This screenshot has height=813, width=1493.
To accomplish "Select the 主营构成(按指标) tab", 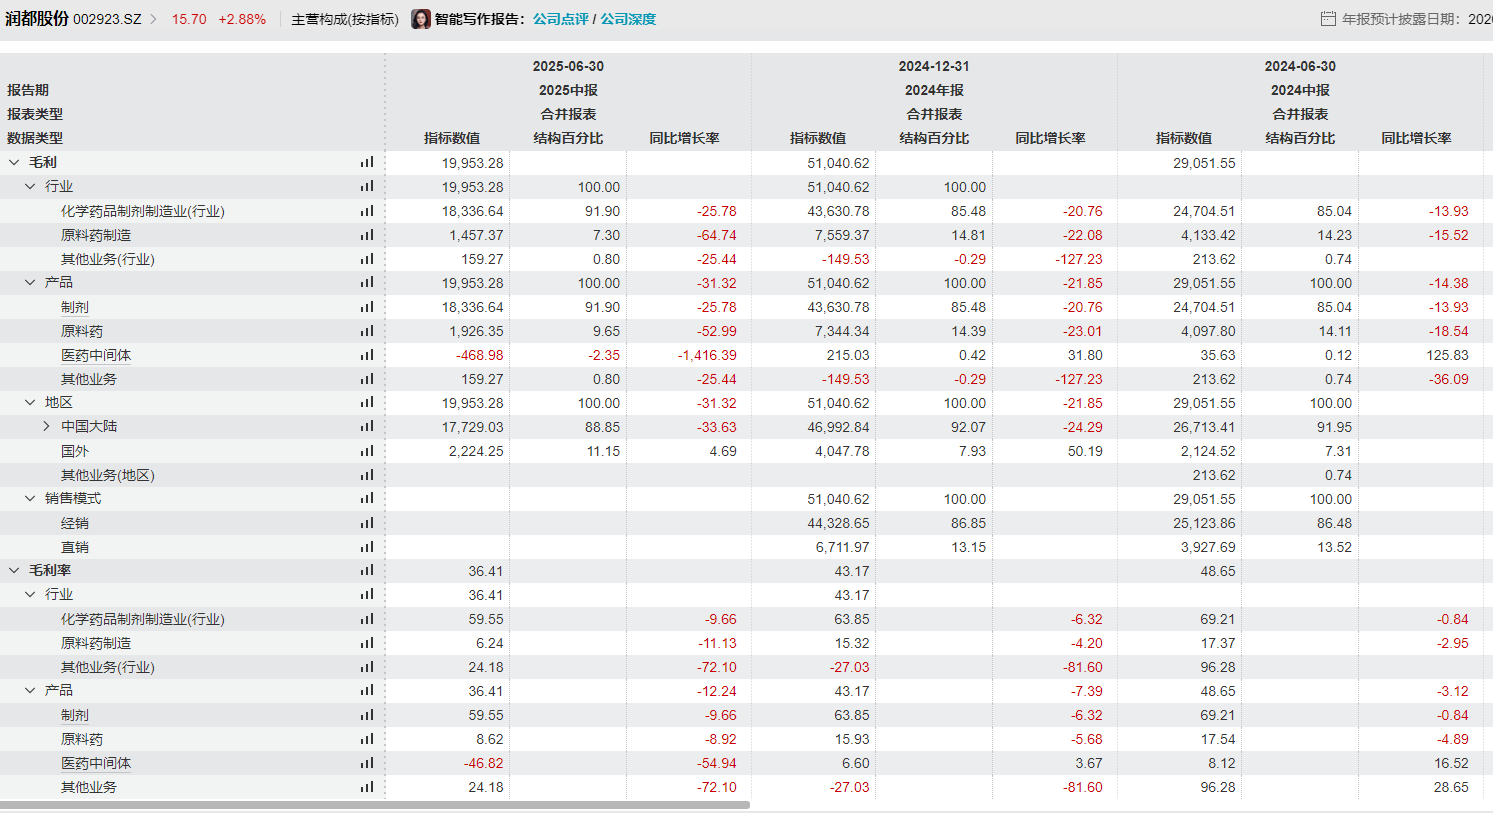I will [345, 19].
